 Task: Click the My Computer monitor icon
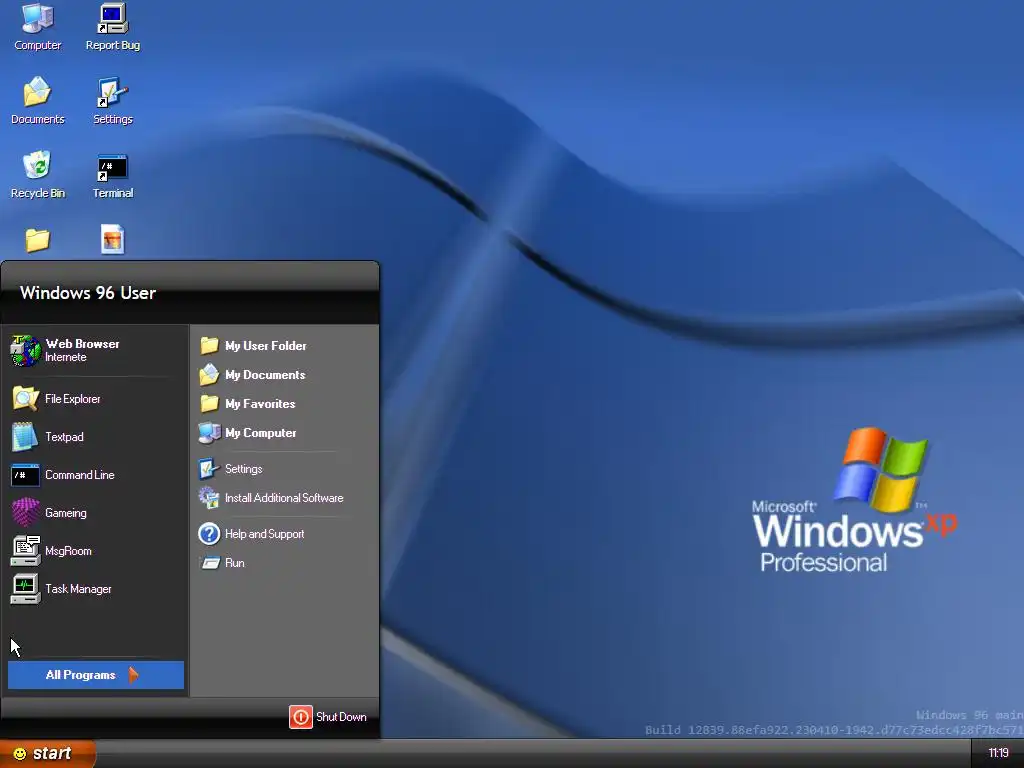(209, 432)
